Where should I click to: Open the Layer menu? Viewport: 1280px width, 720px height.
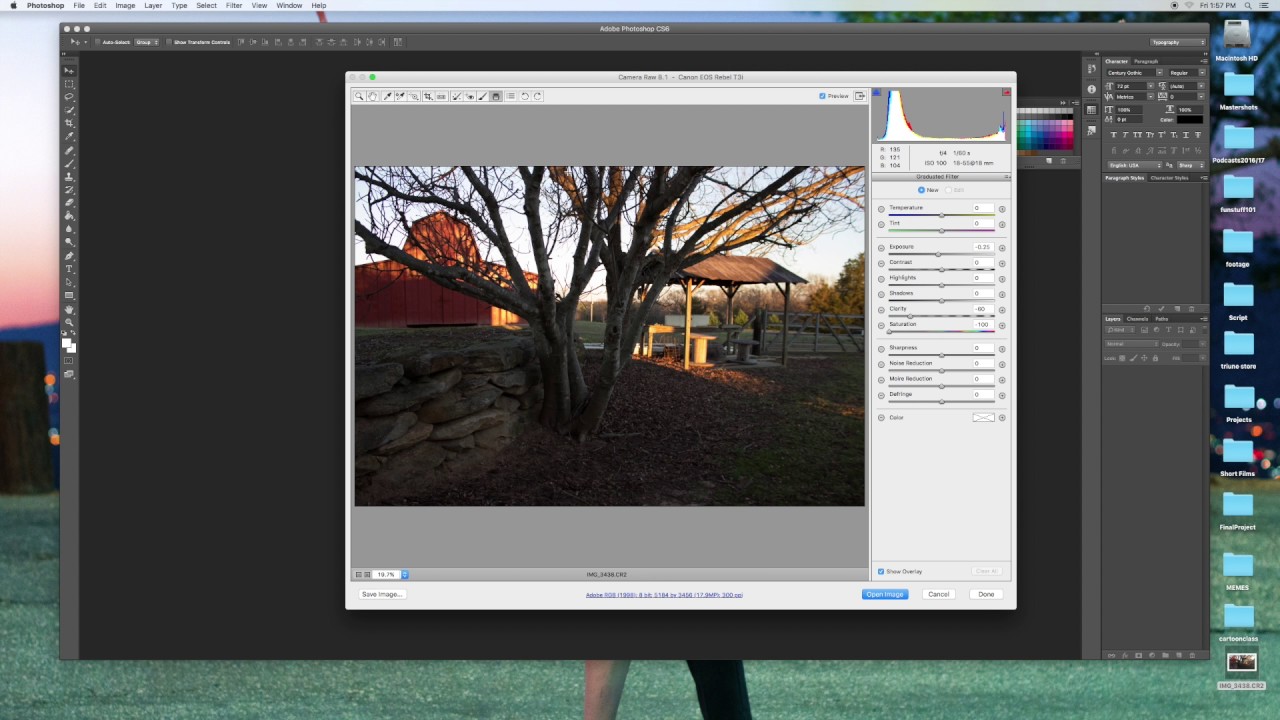coord(153,6)
